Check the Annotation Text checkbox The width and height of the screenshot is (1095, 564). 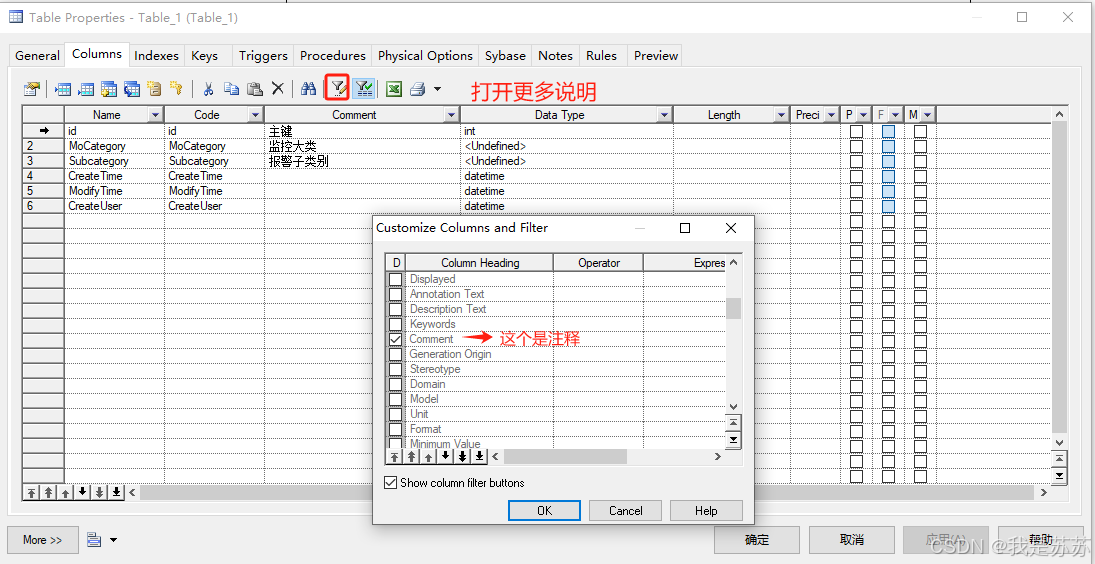click(395, 295)
